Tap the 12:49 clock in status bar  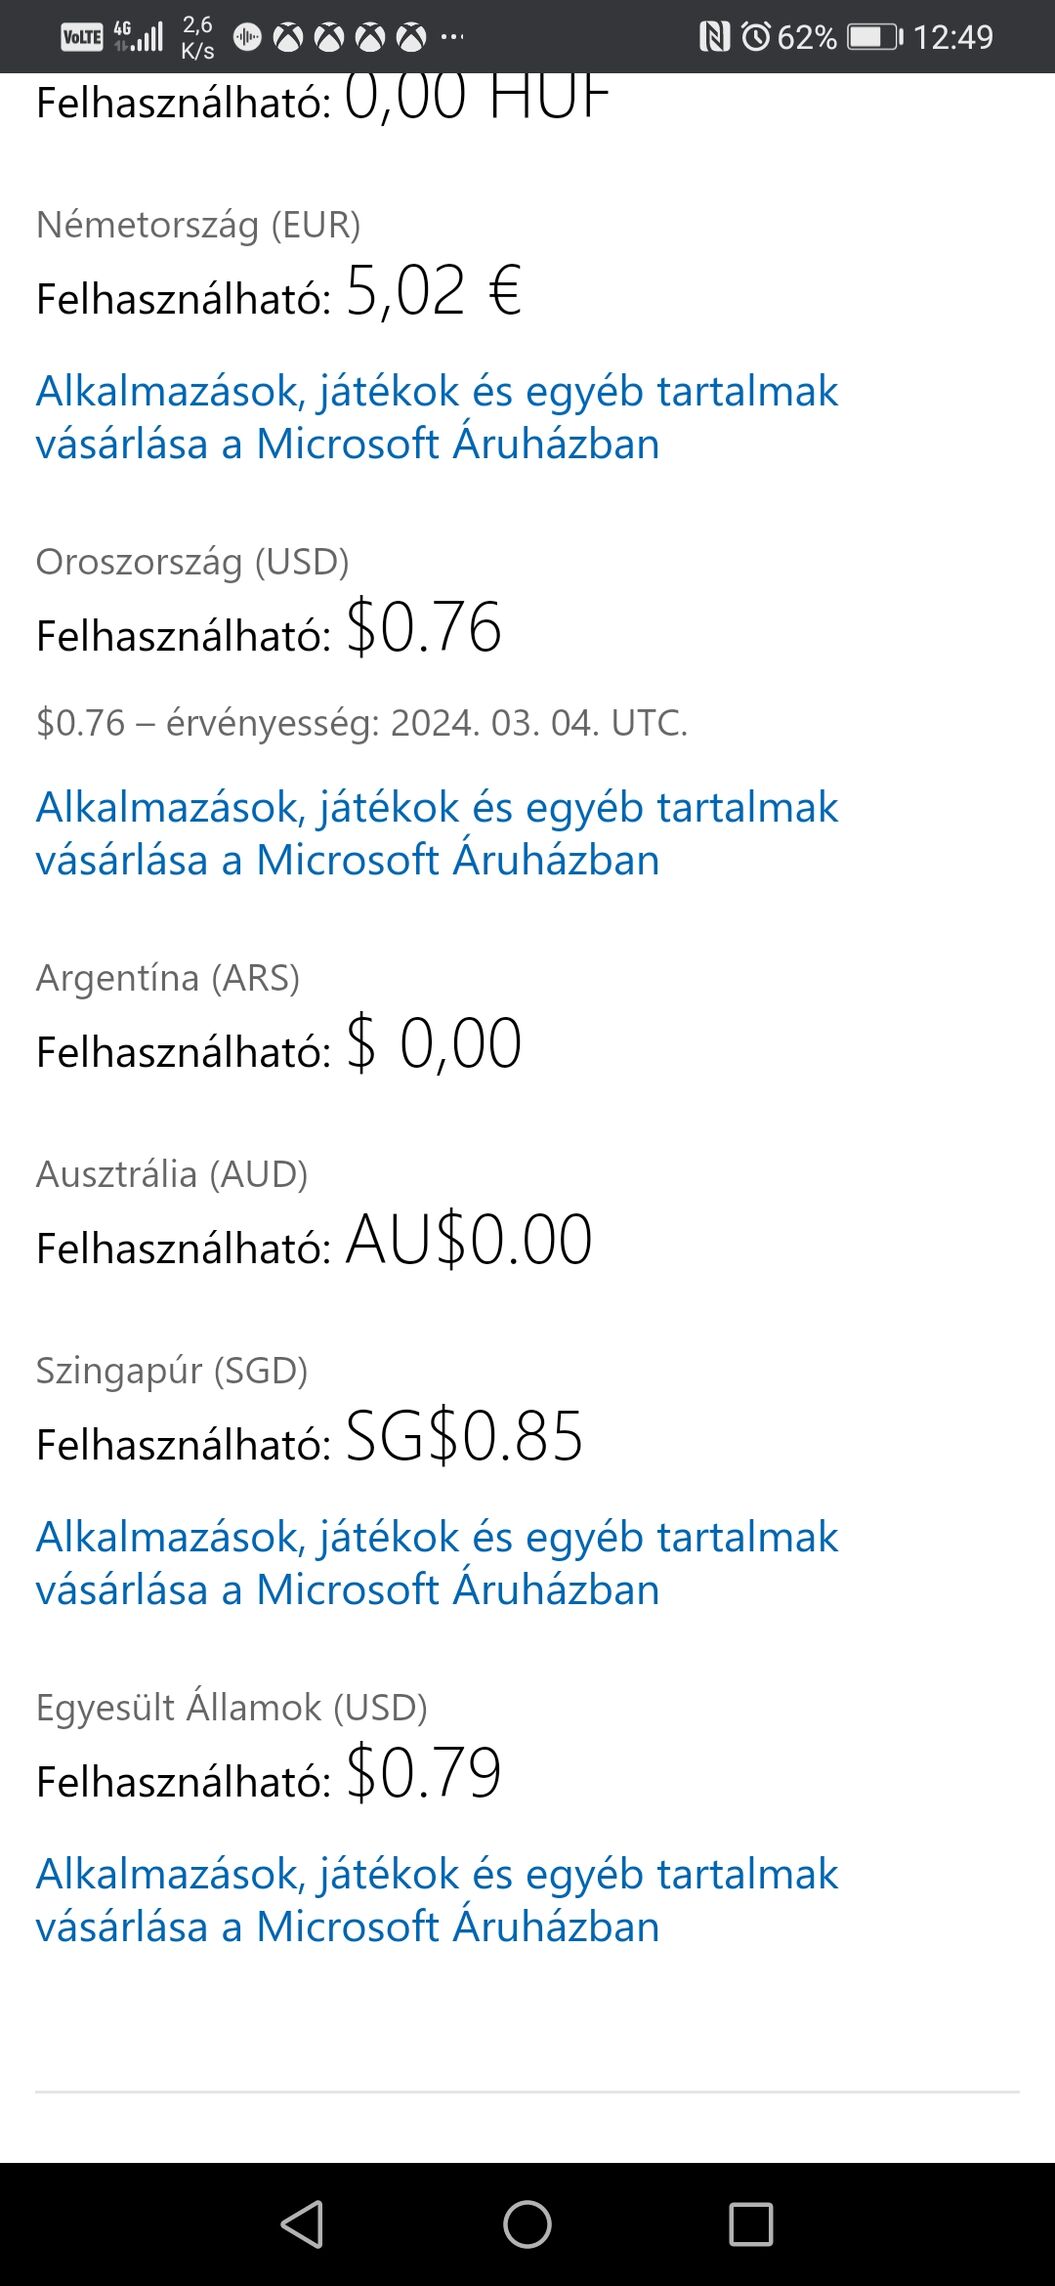point(953,38)
